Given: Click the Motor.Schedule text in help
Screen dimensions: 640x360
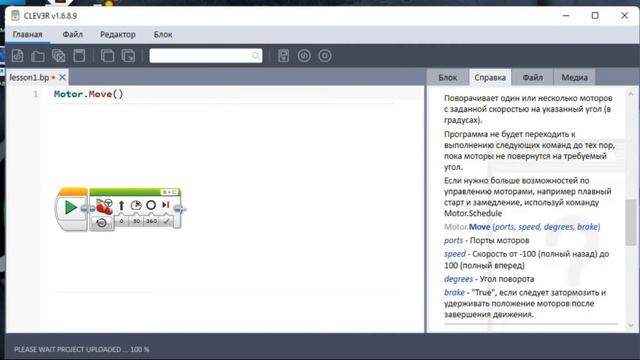Looking at the screenshot, I should (473, 213).
